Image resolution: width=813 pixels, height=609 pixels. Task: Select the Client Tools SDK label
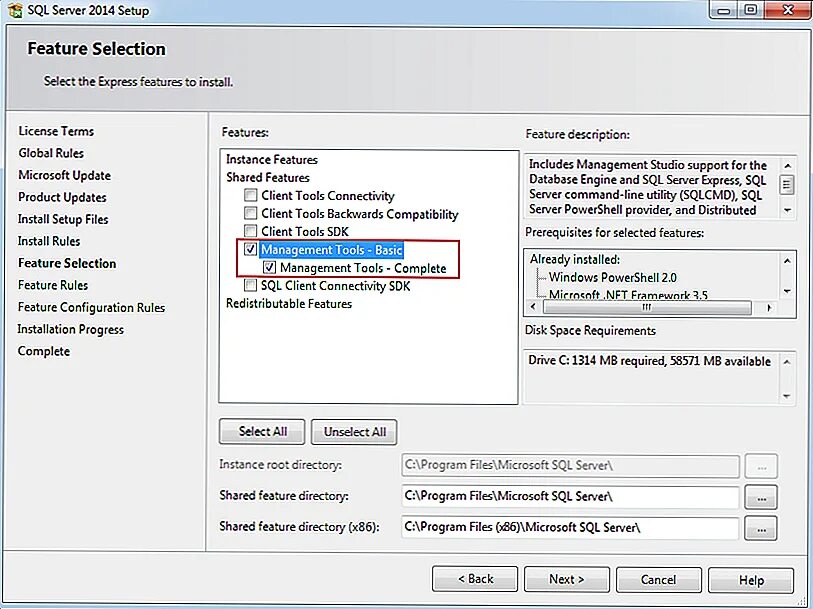305,231
